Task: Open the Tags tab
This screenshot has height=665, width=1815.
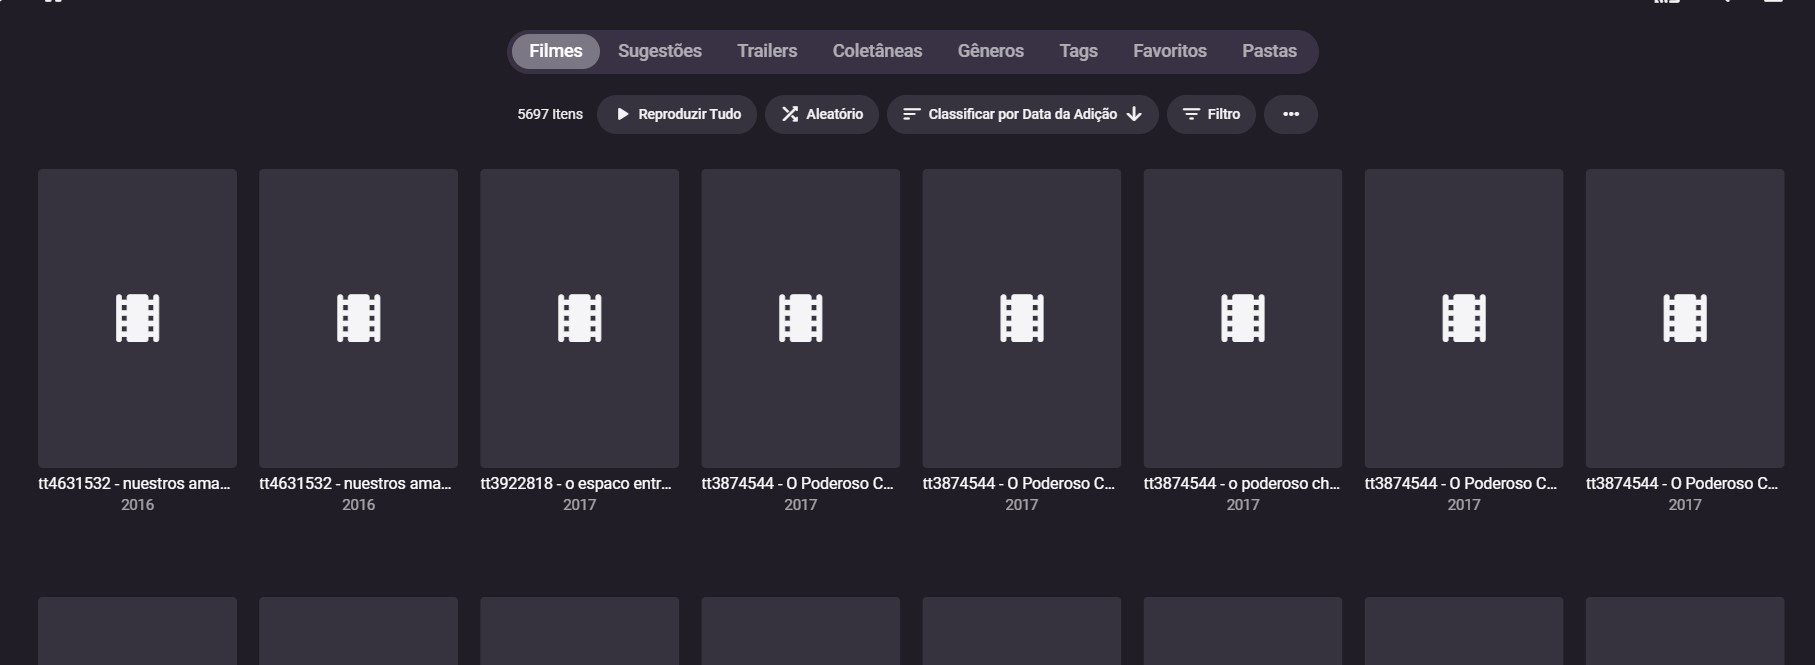Action: (x=1078, y=51)
